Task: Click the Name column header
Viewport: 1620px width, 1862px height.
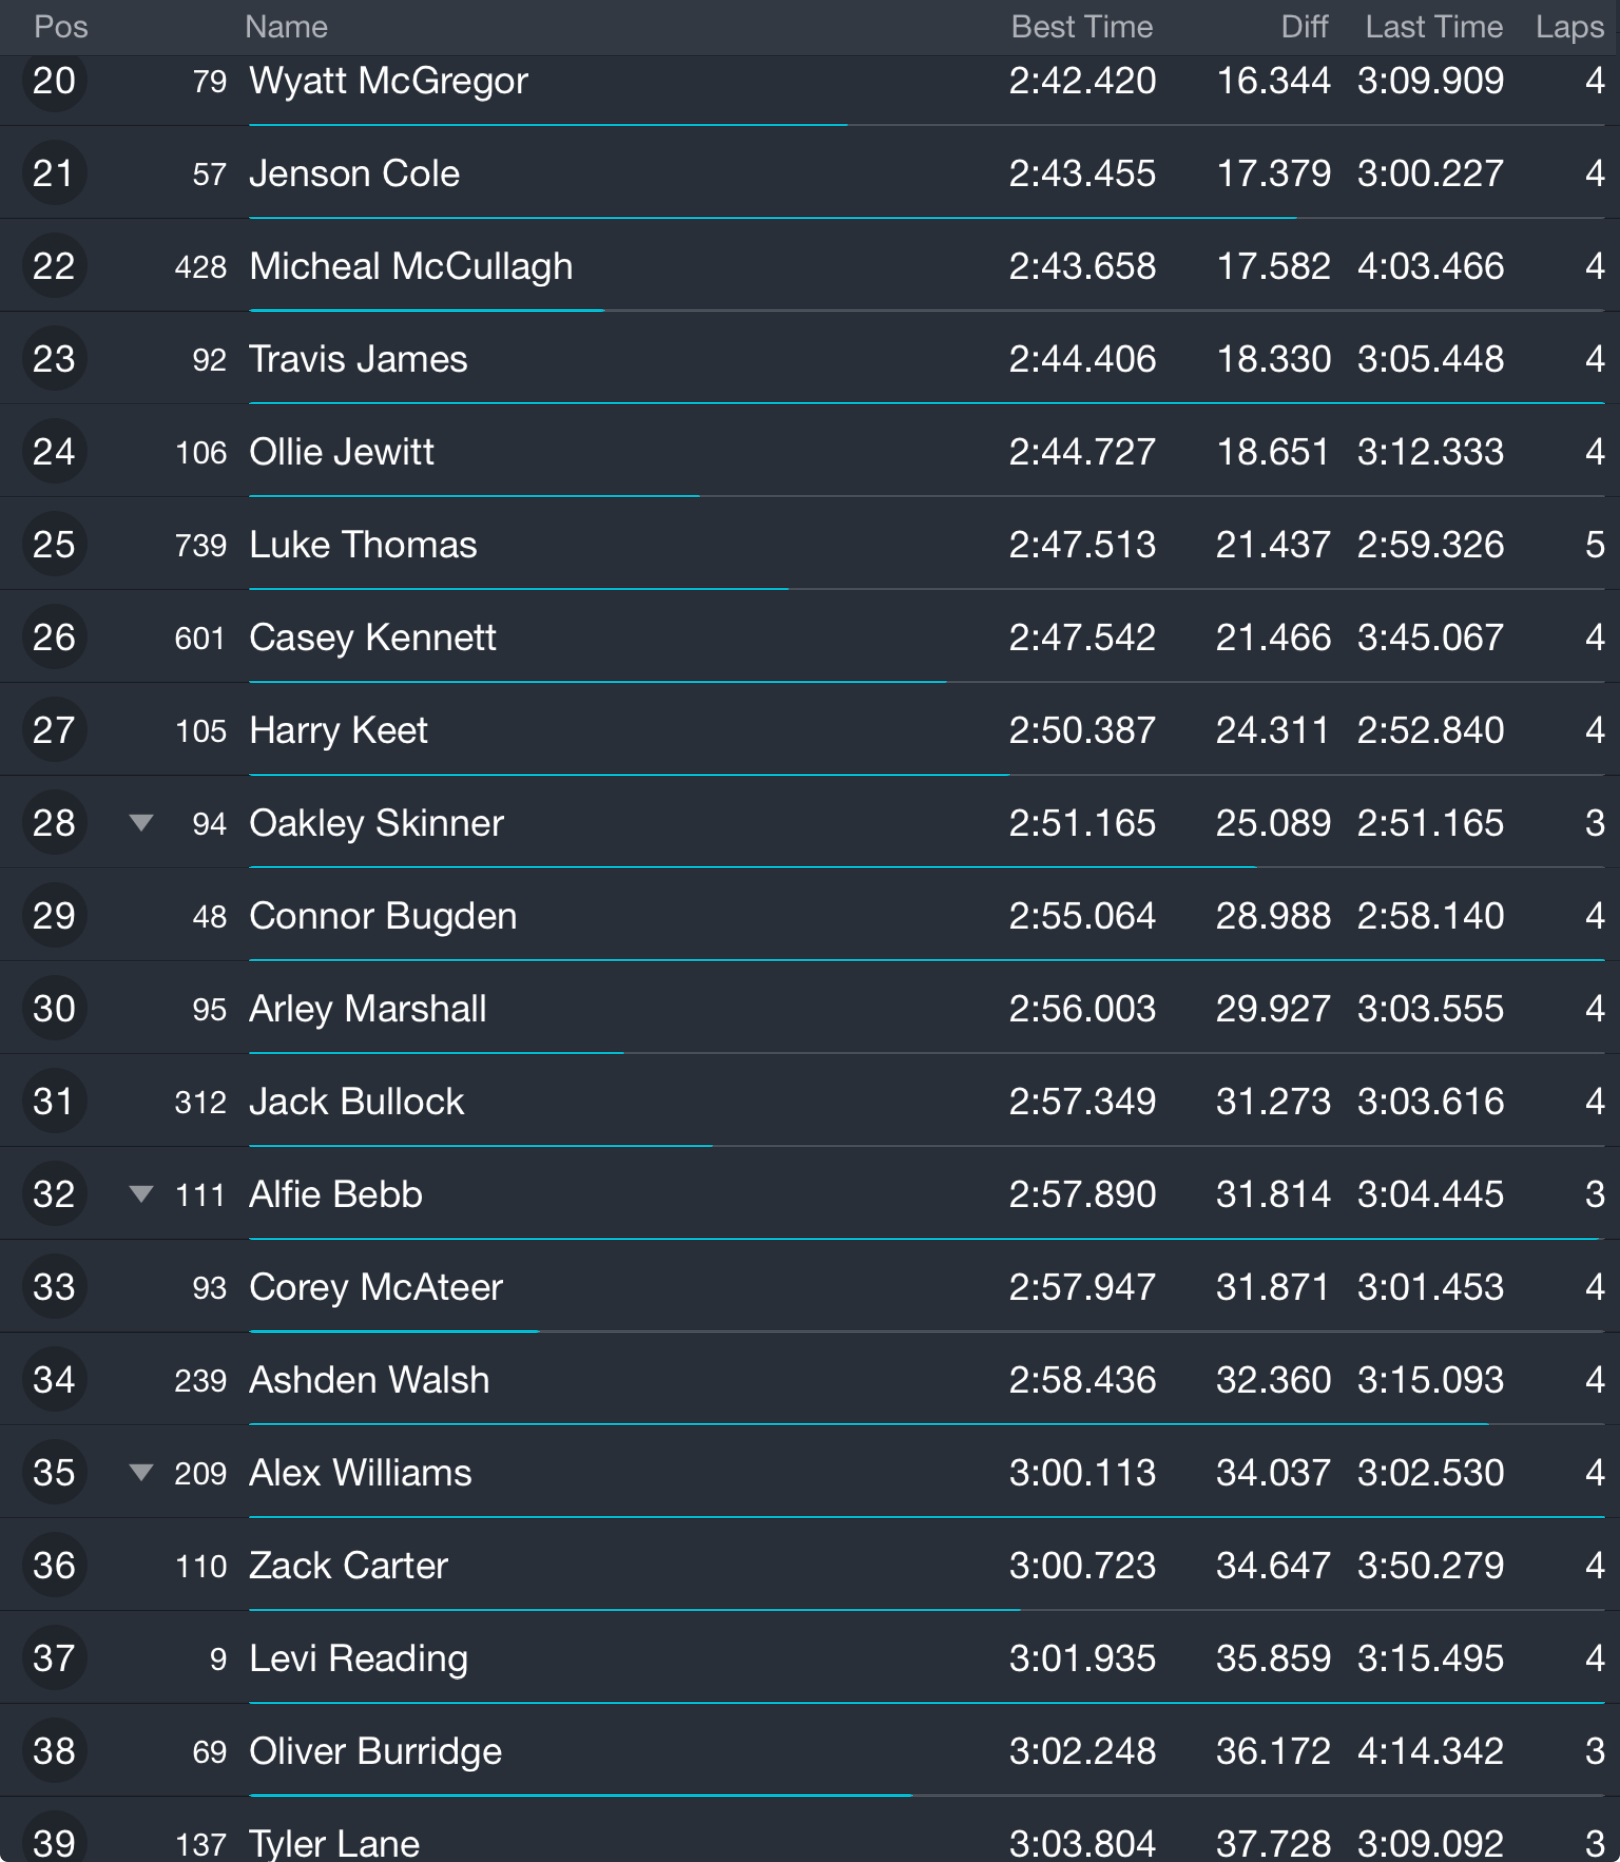Action: (x=286, y=27)
